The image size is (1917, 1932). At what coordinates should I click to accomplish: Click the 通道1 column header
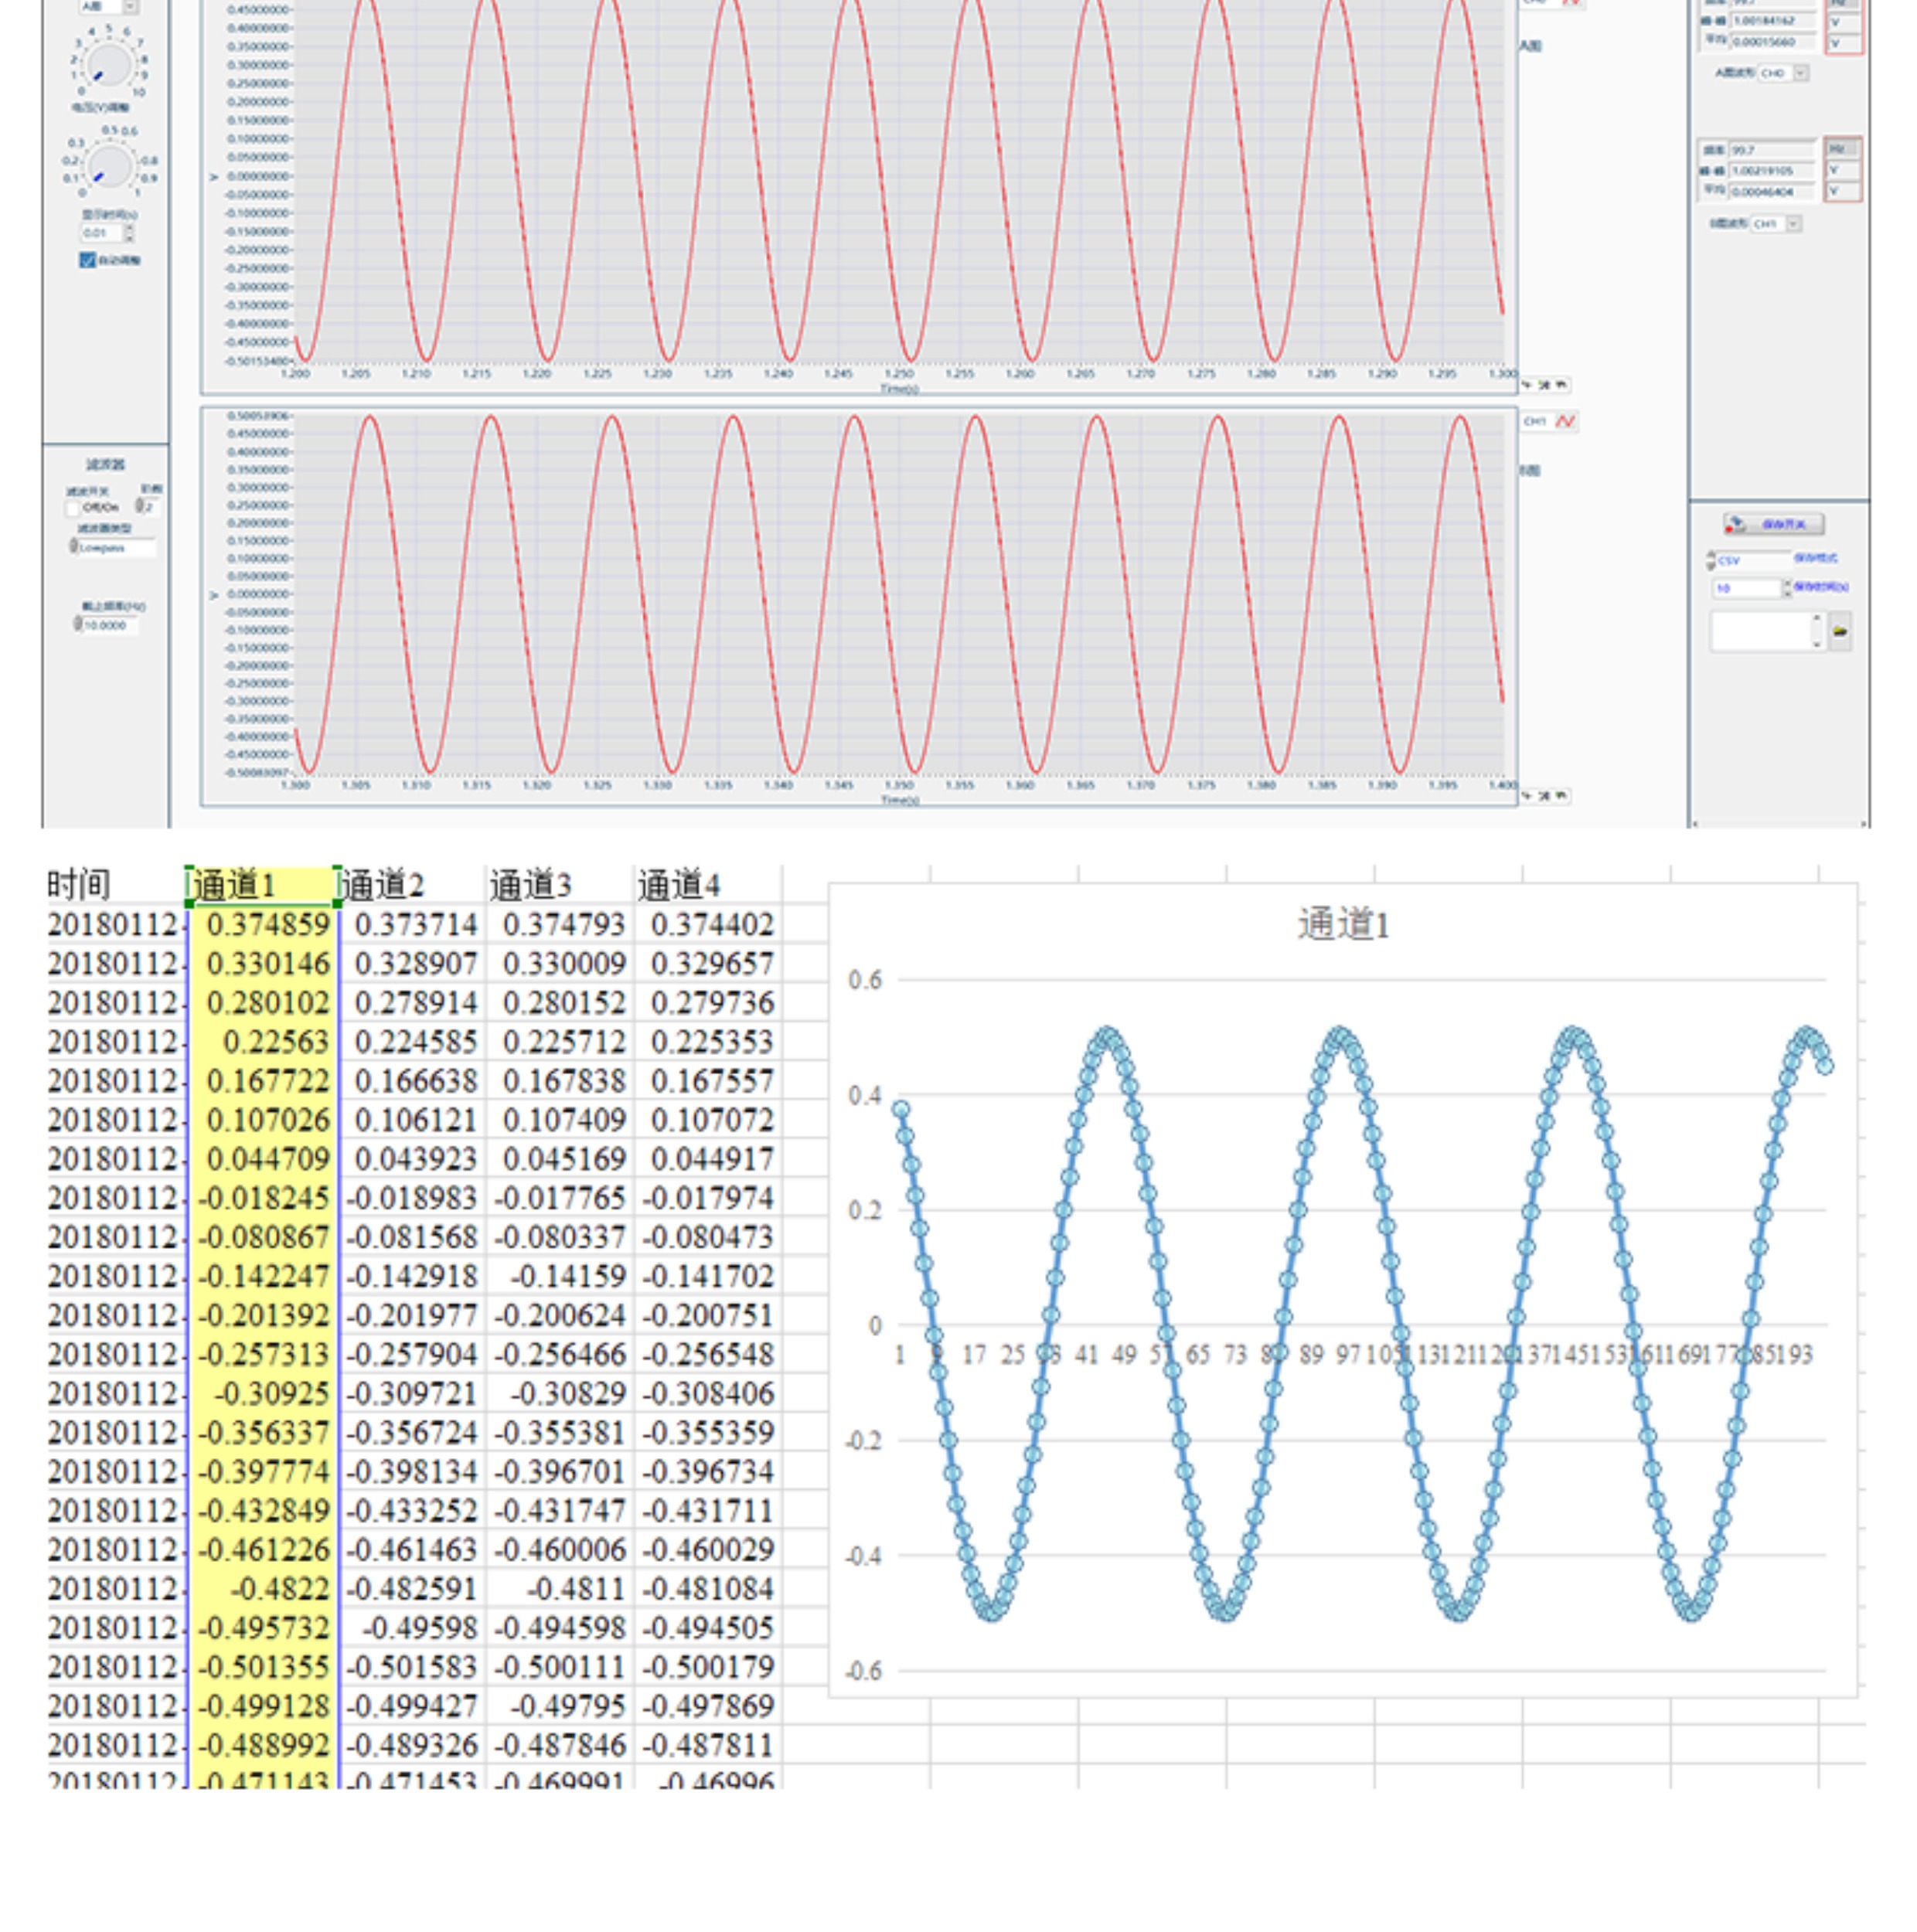tap(263, 886)
